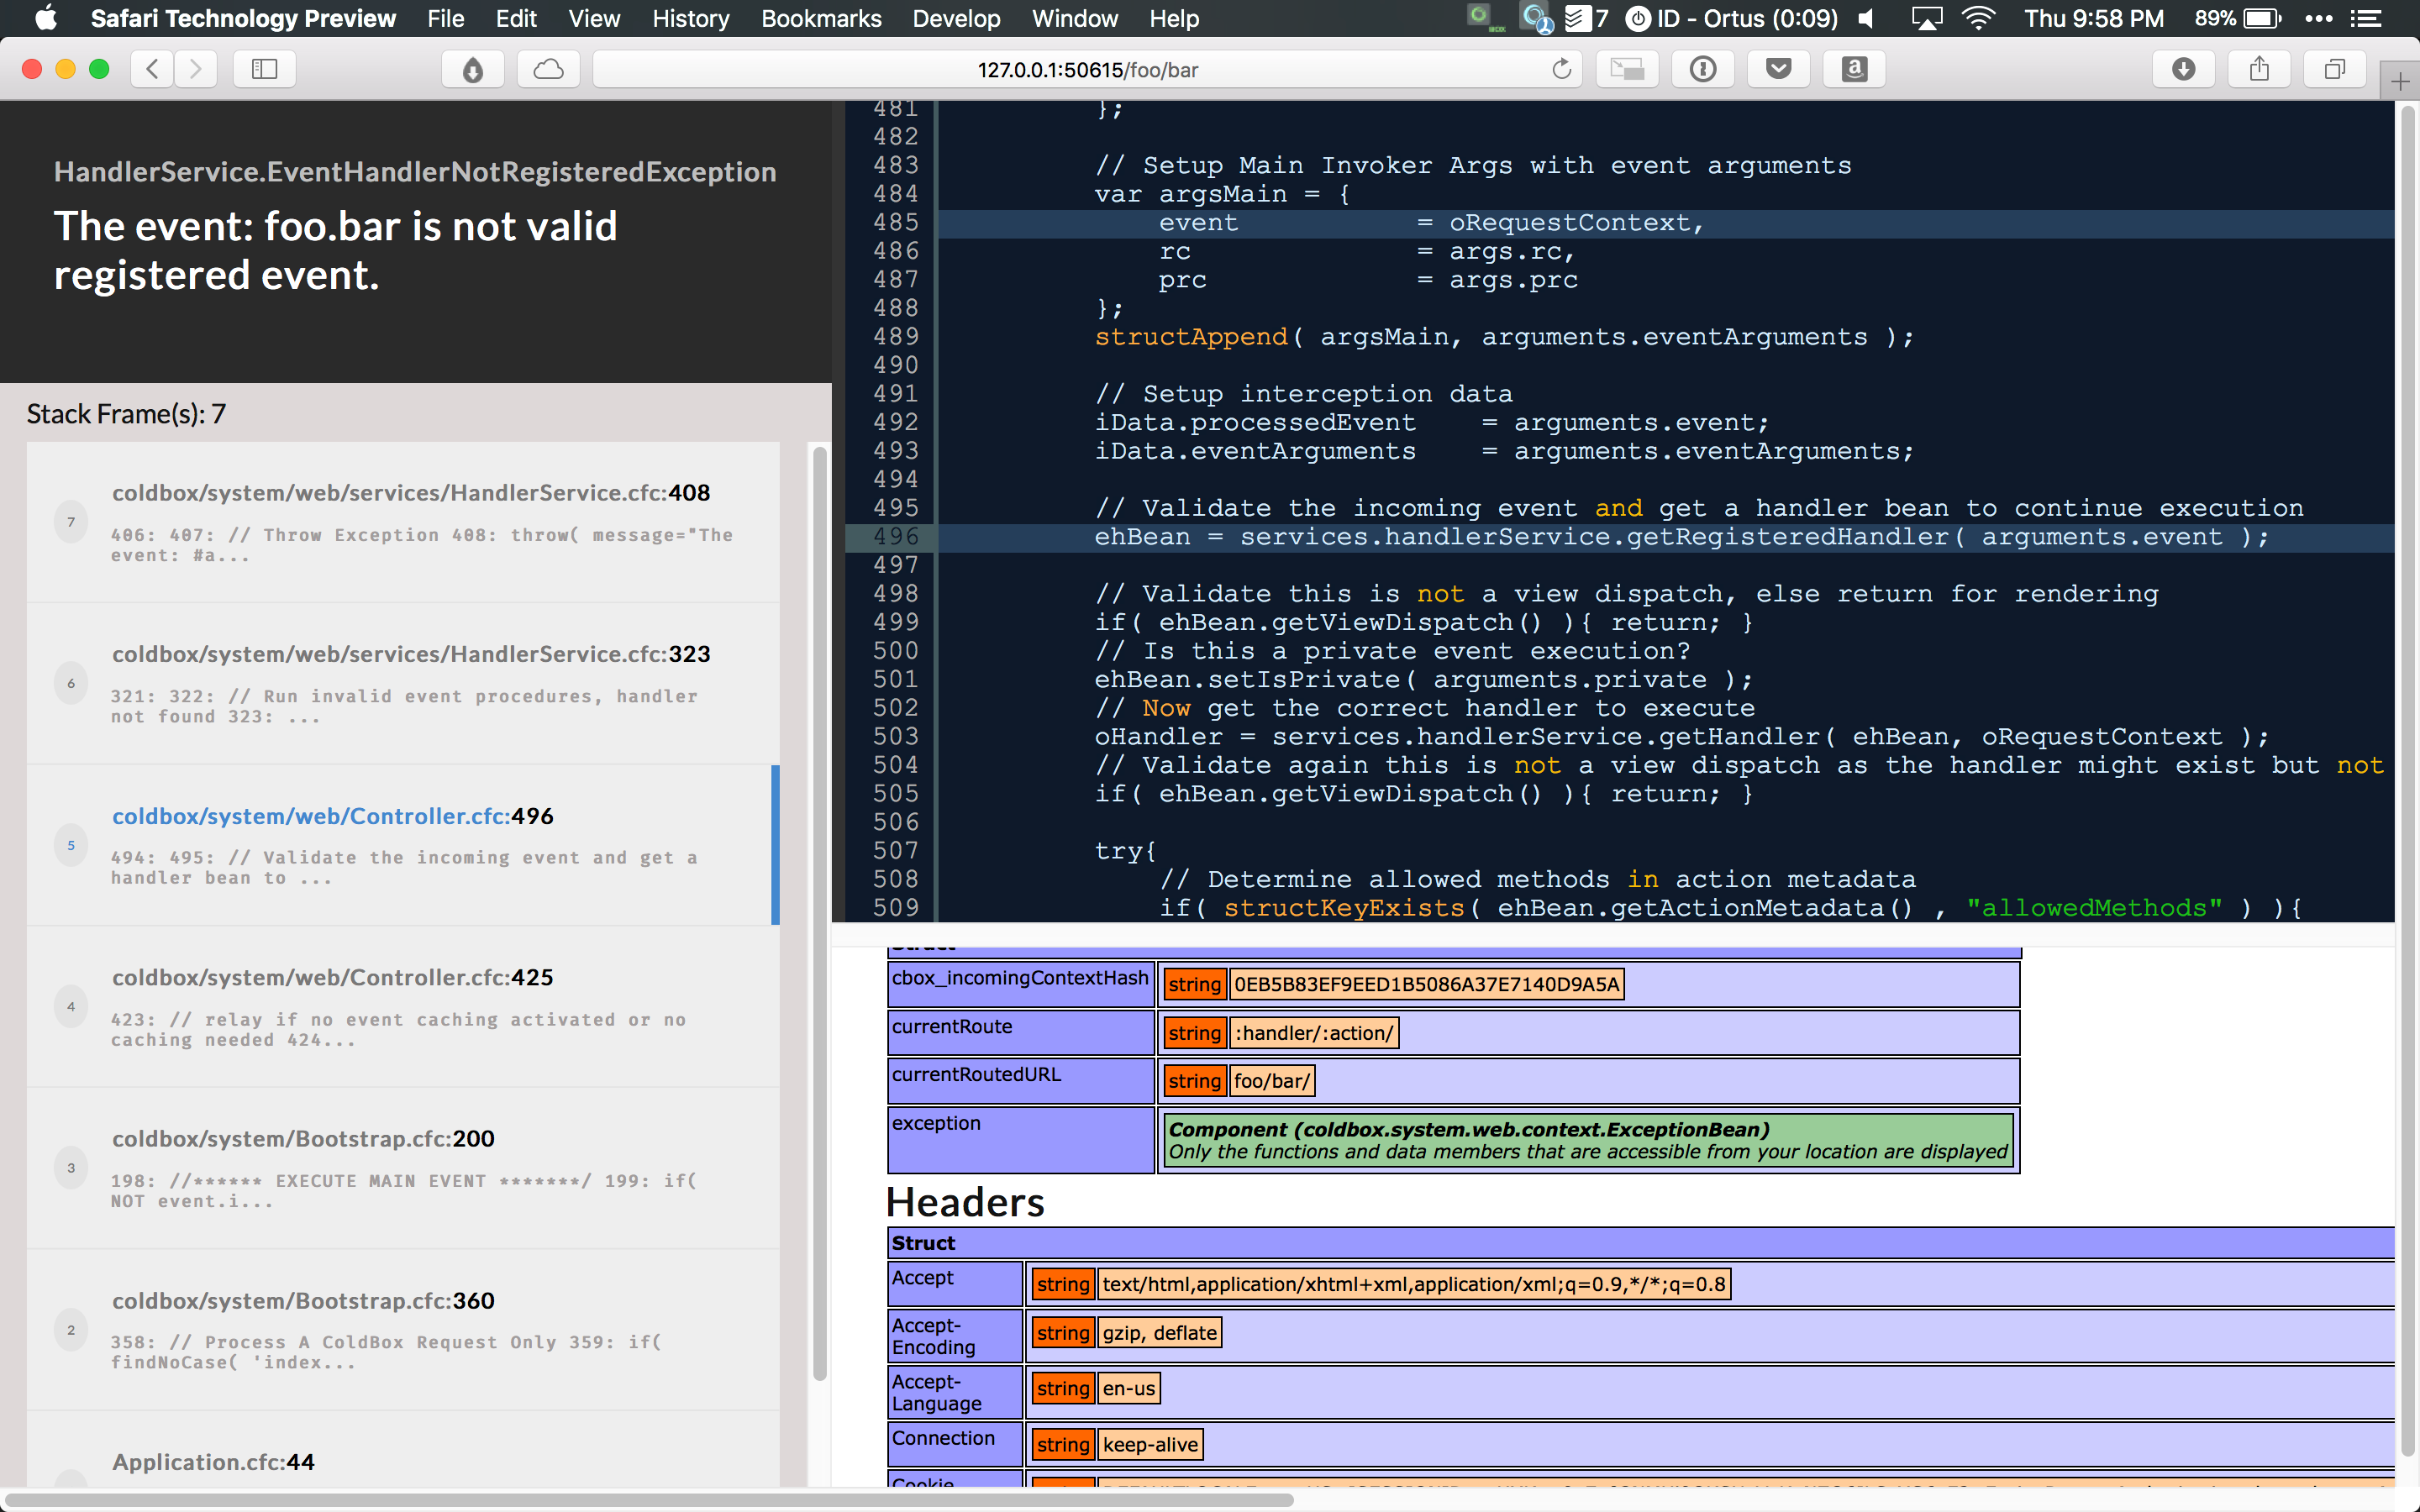Open the Develop menu
This screenshot has width=2420, height=1512.
point(955,18)
